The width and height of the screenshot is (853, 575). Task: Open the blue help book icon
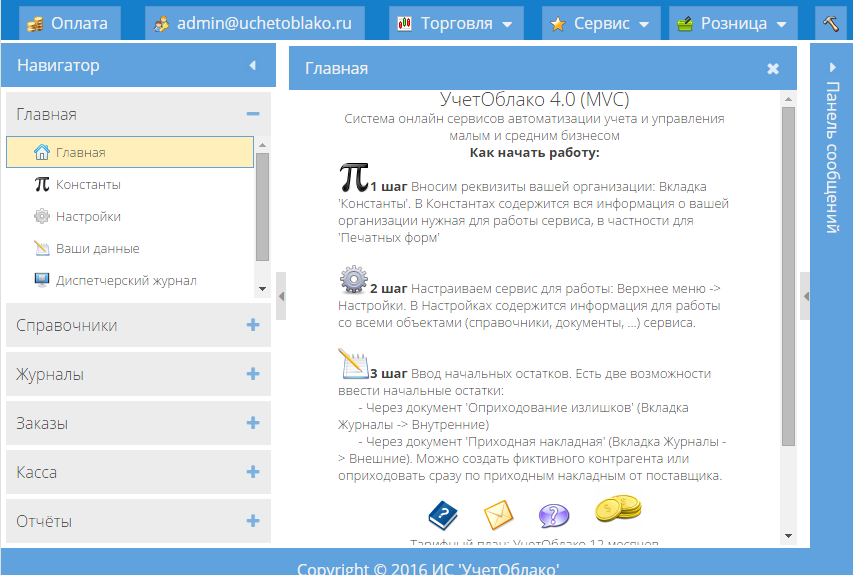click(443, 515)
